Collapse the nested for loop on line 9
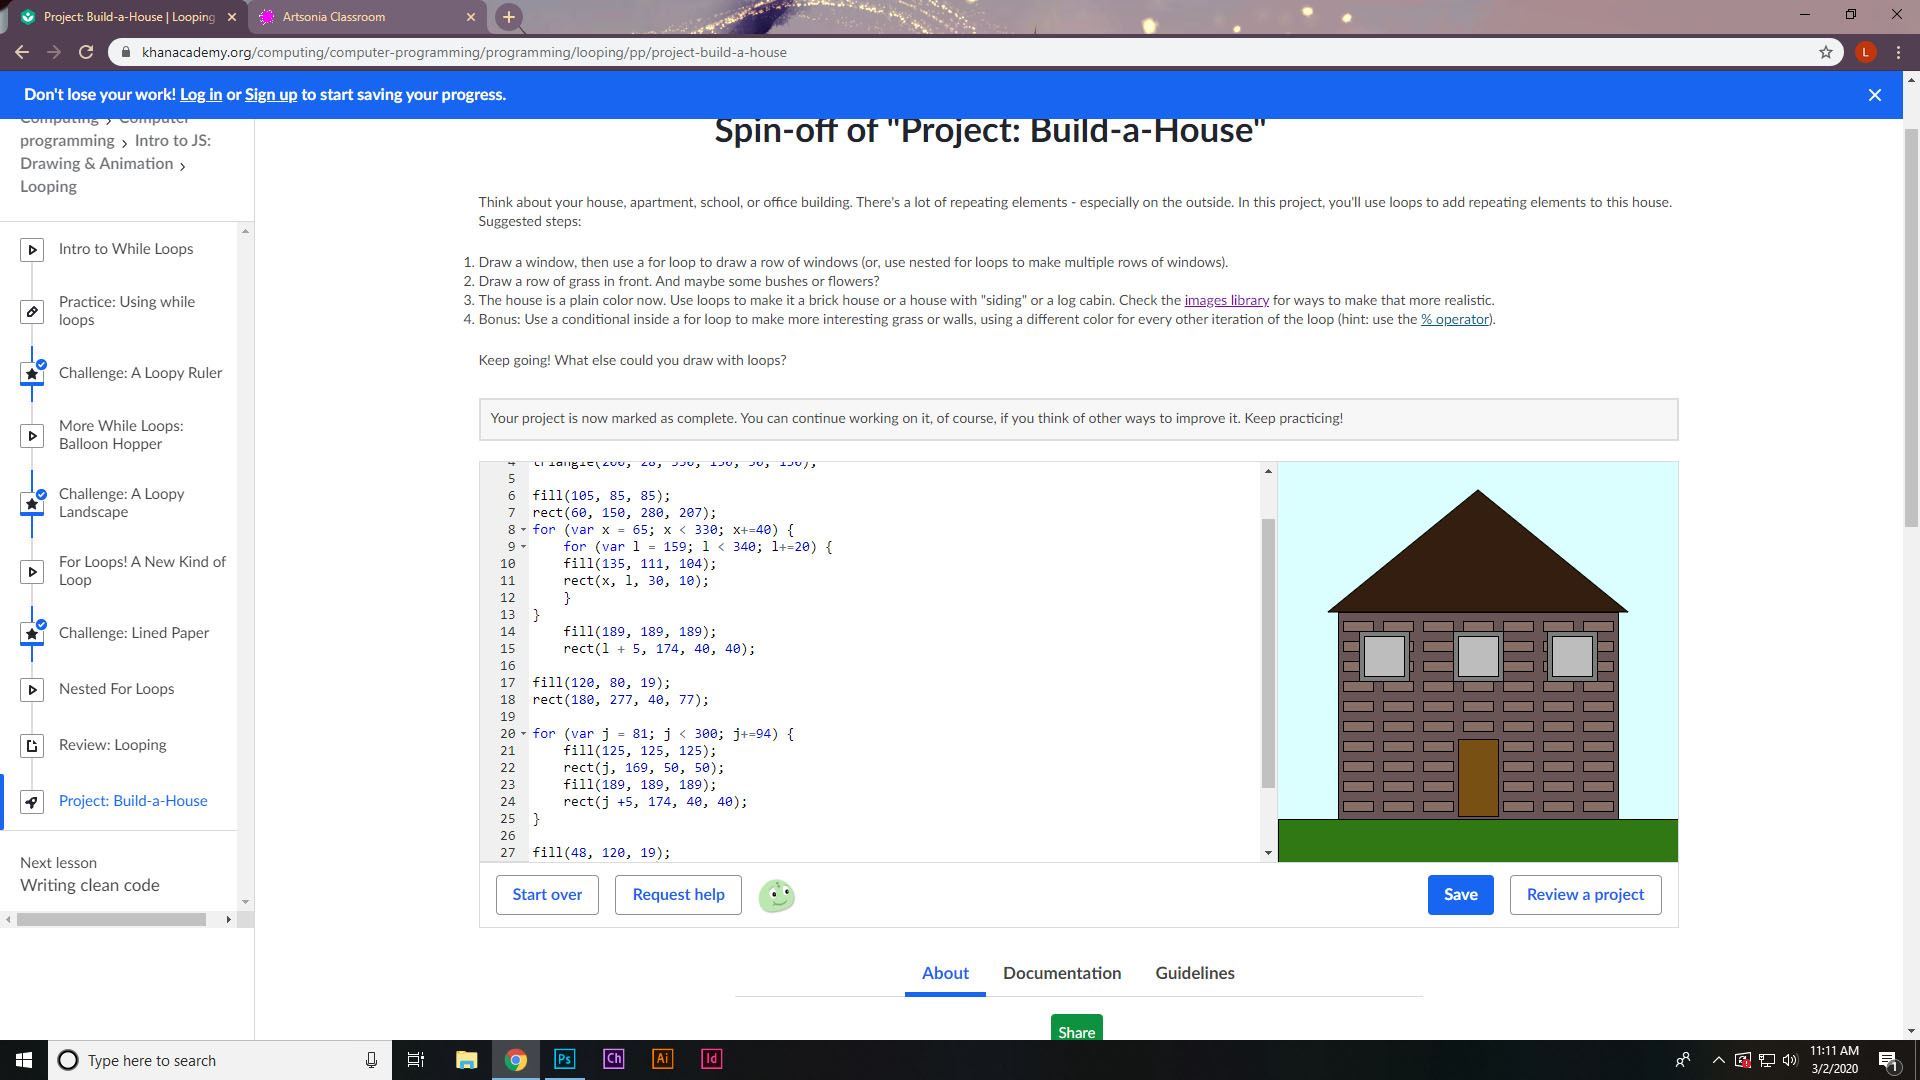Screen dimensions: 1920x1080 (523, 547)
